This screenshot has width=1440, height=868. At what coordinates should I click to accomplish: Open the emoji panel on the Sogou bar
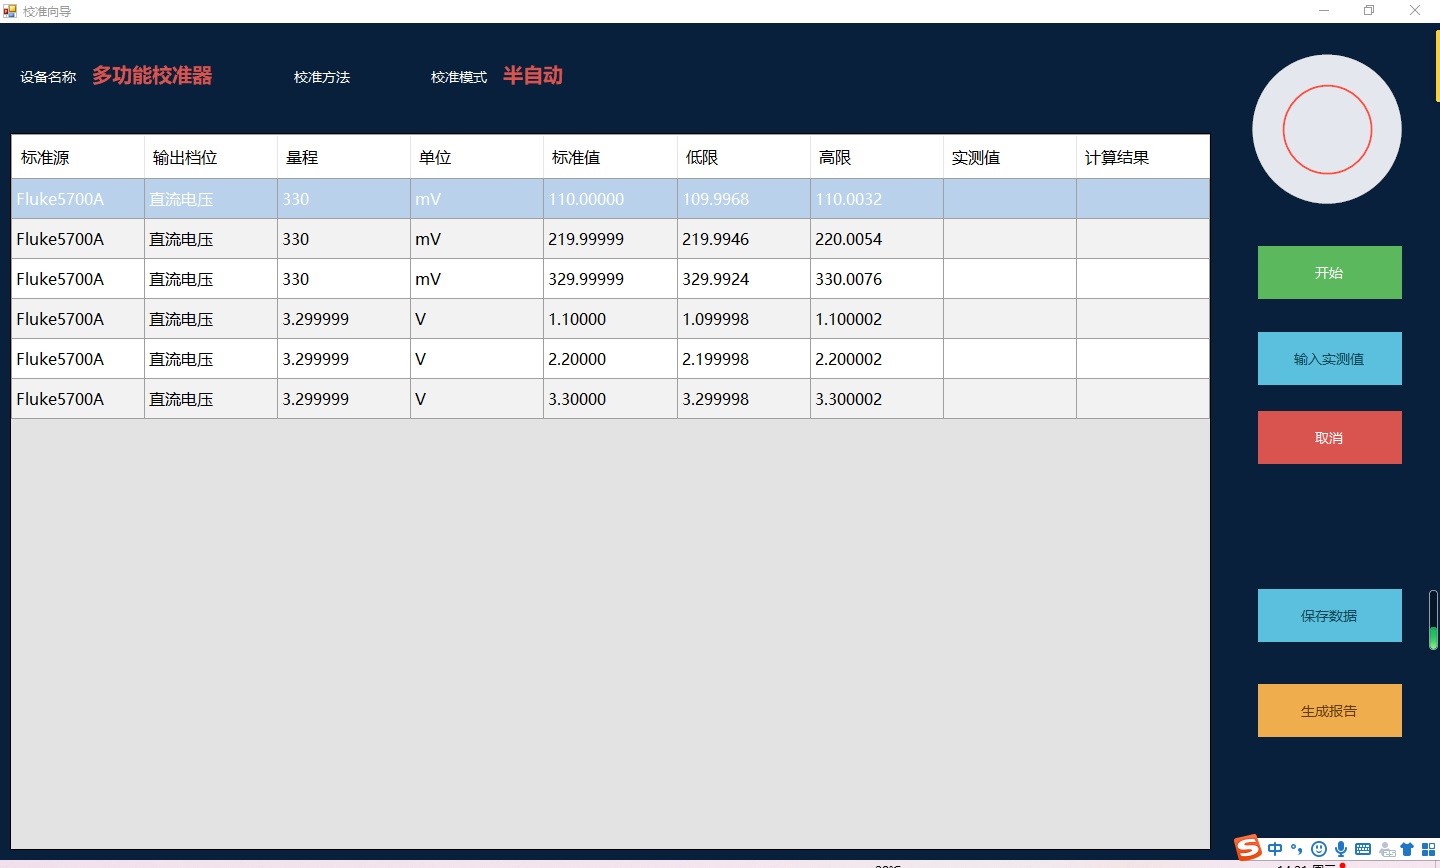click(x=1319, y=849)
